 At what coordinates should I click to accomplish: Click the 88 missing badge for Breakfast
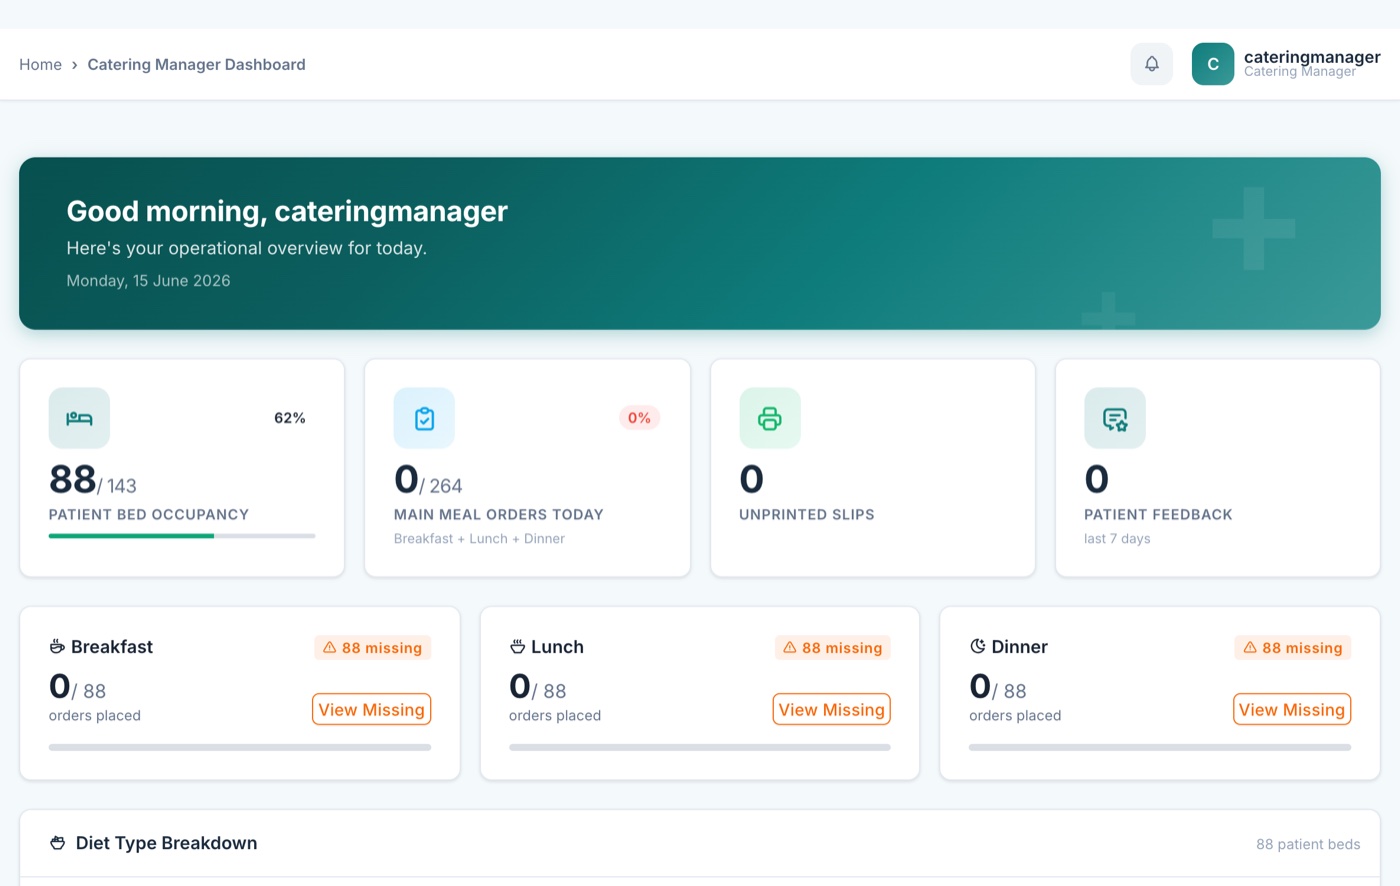tap(372, 648)
